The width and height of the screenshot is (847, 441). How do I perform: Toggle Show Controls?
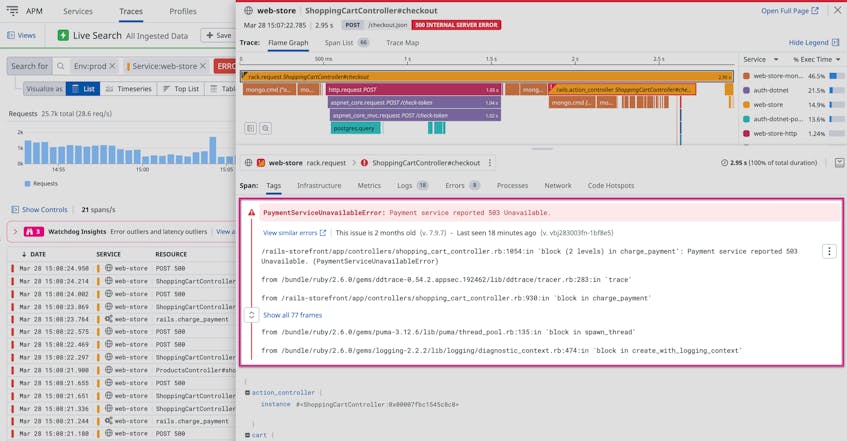coord(39,210)
